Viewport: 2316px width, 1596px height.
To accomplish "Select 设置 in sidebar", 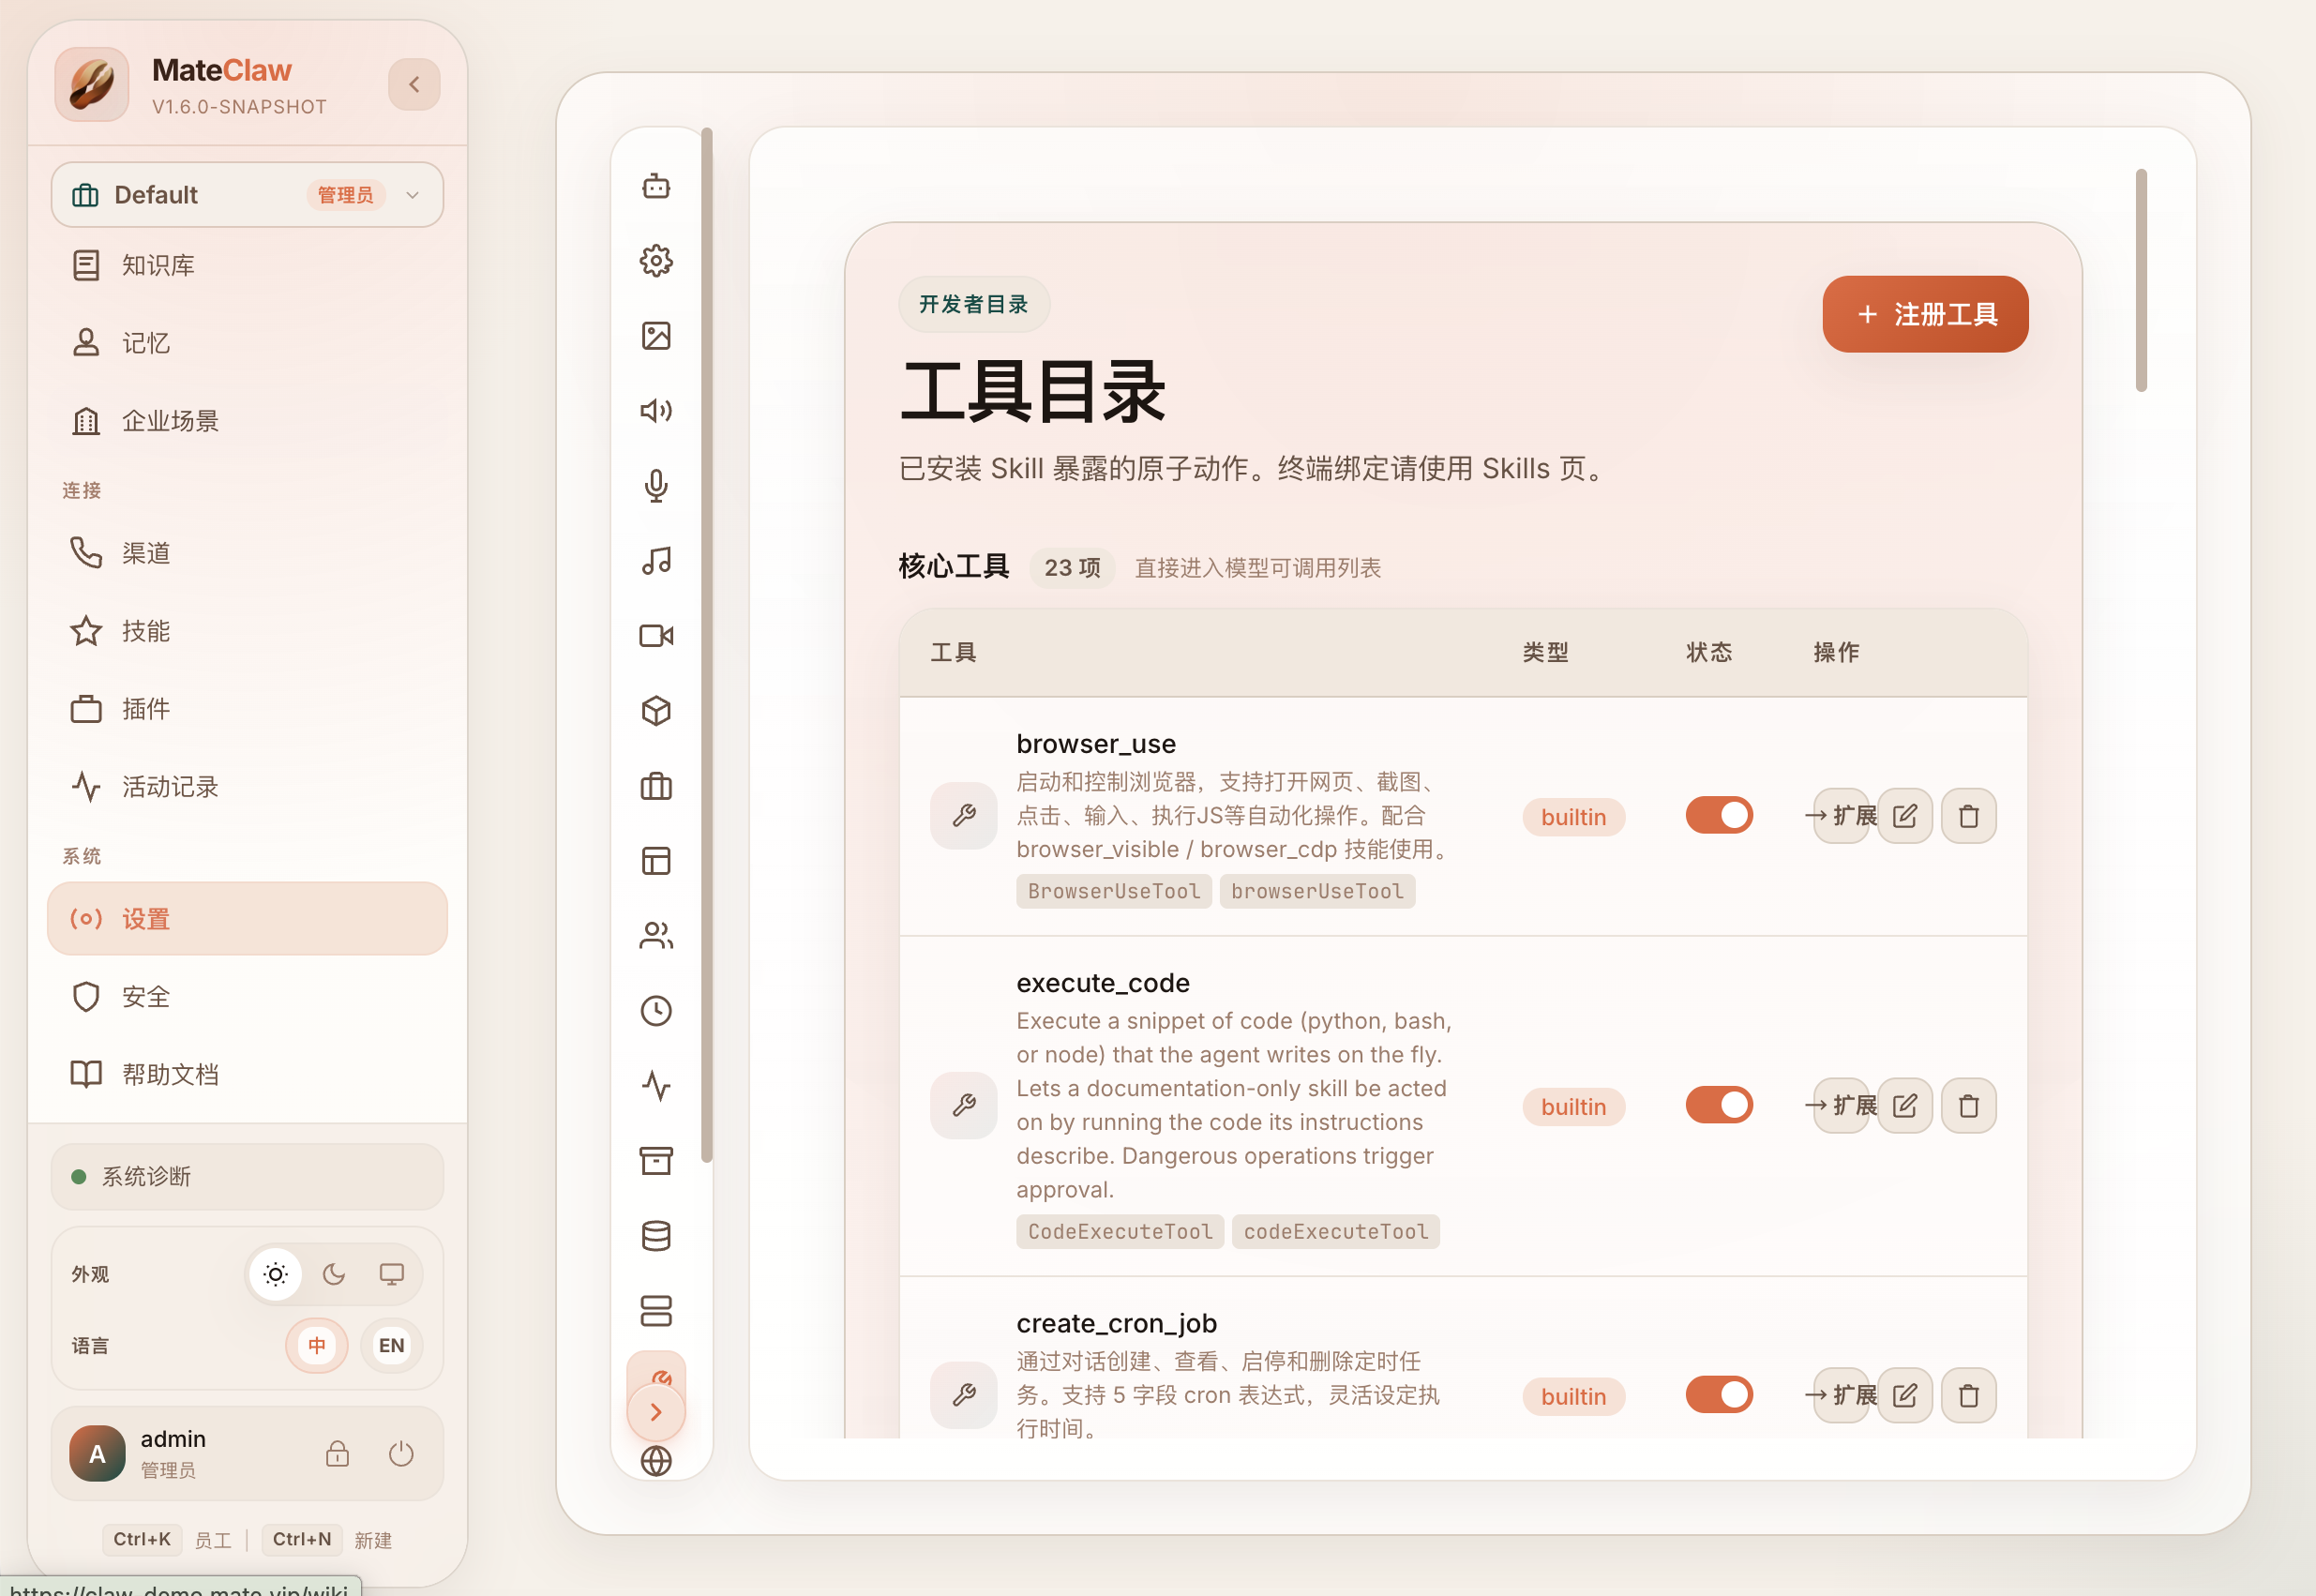I will 247,919.
